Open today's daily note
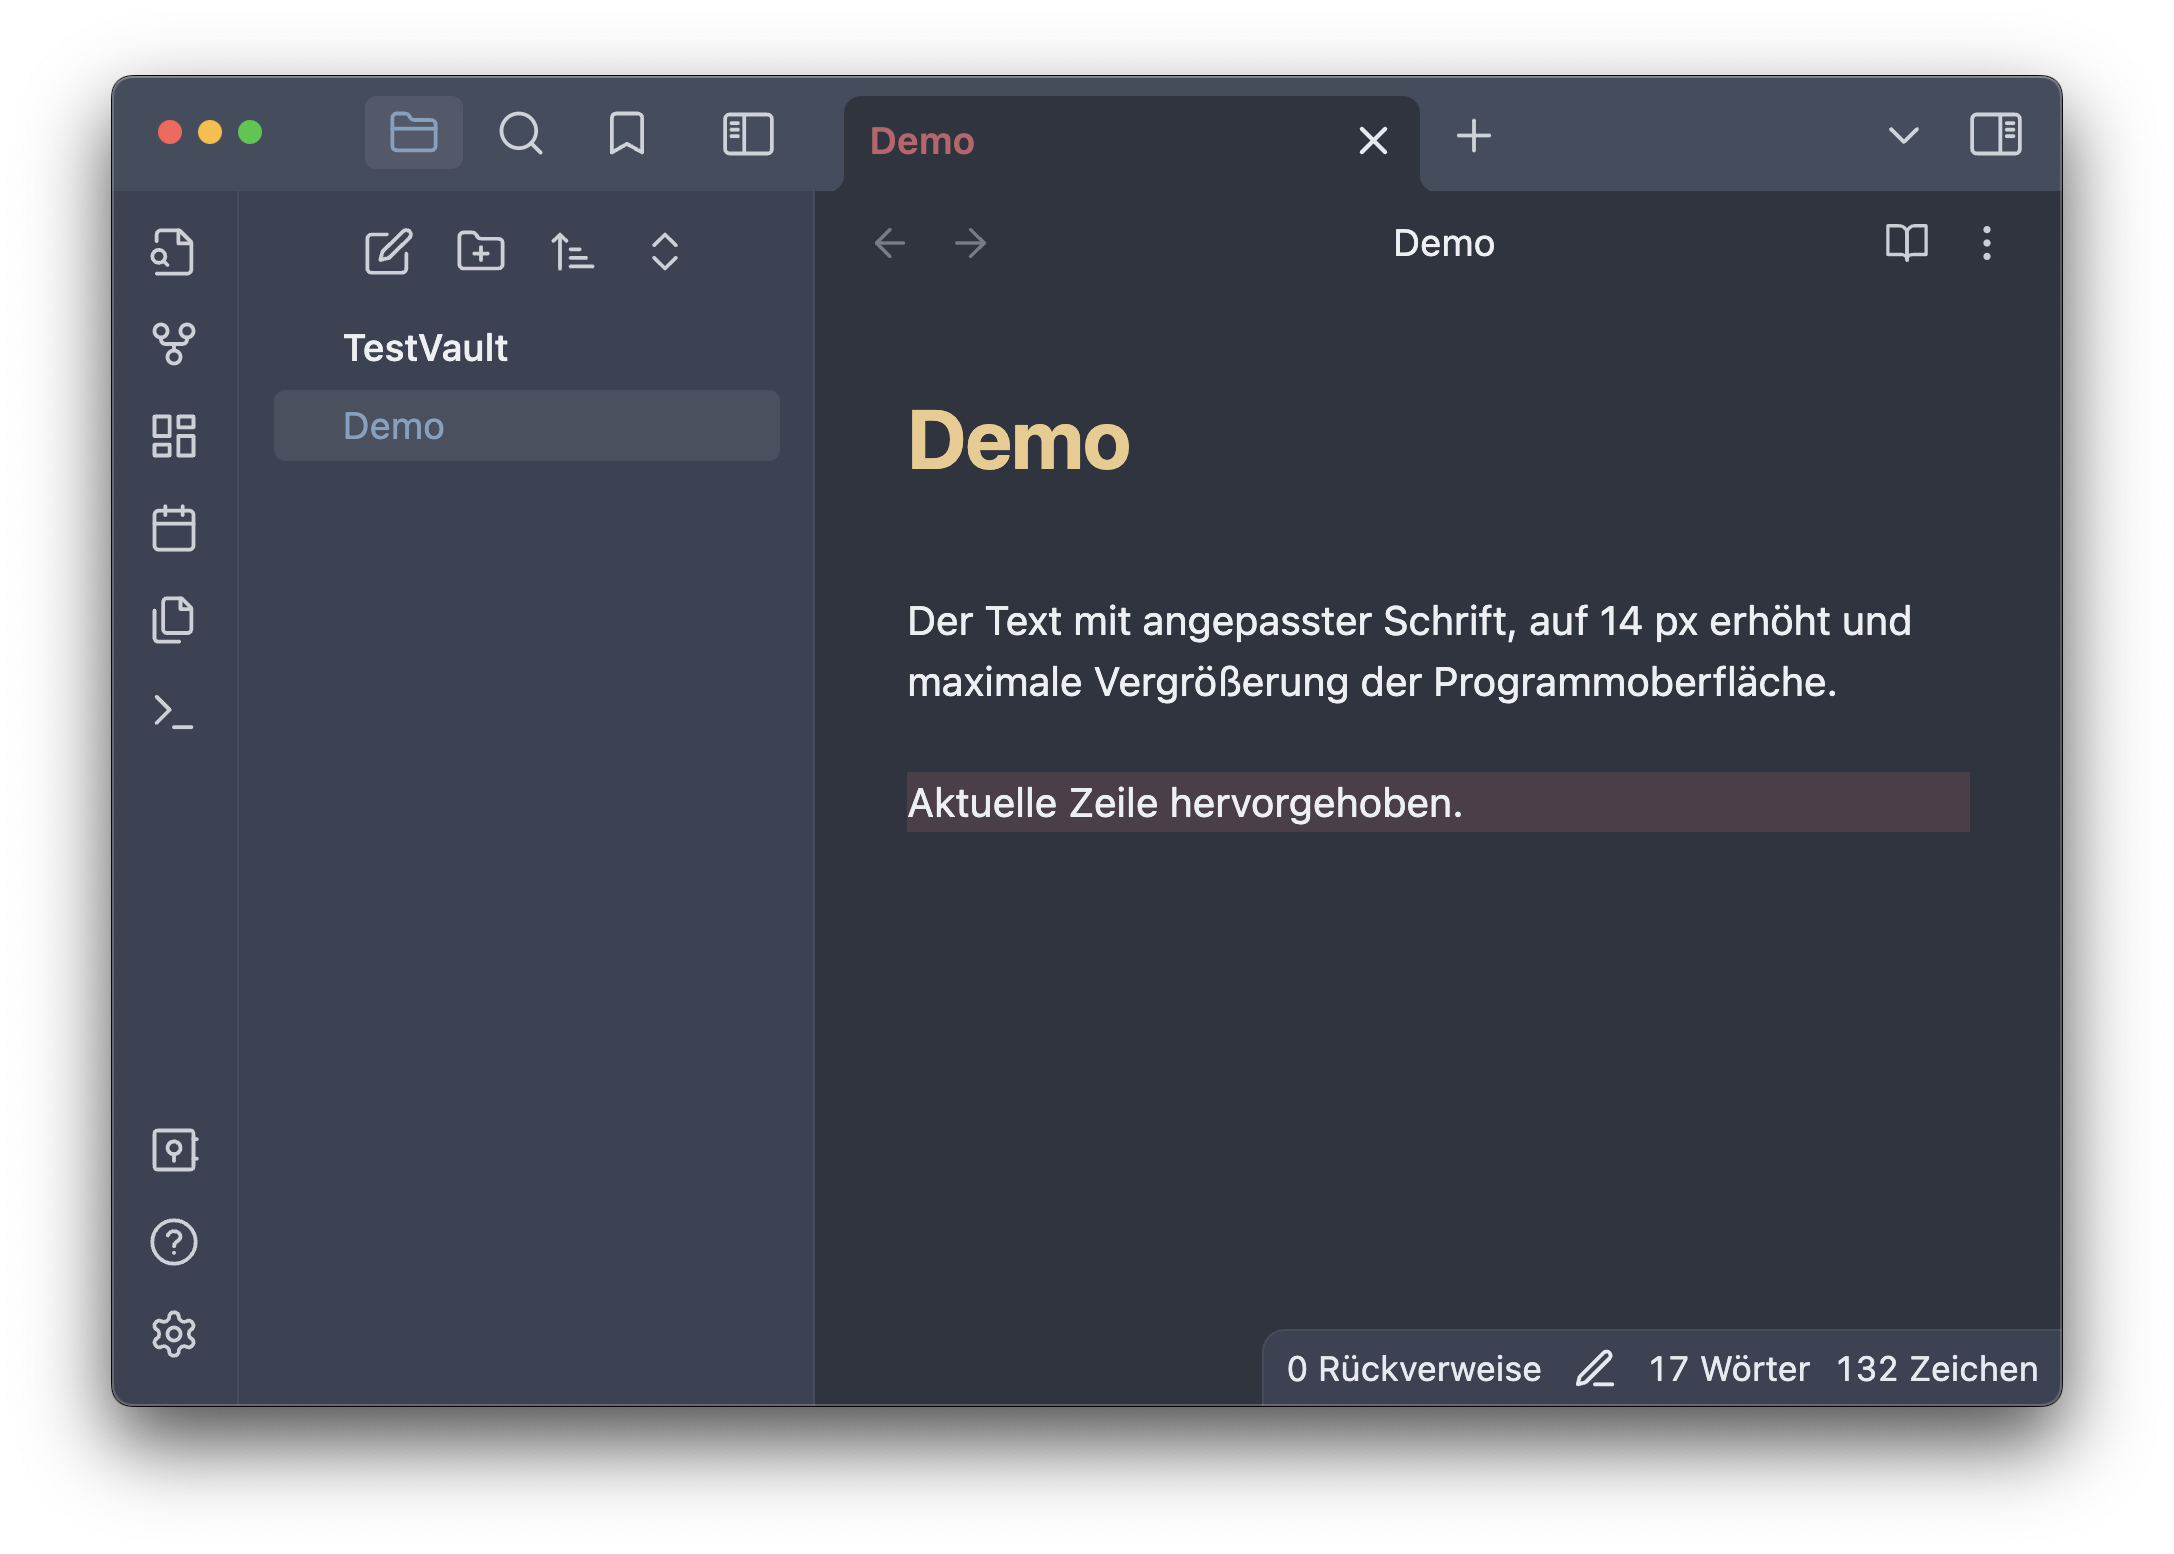The height and width of the screenshot is (1554, 2174). point(173,528)
